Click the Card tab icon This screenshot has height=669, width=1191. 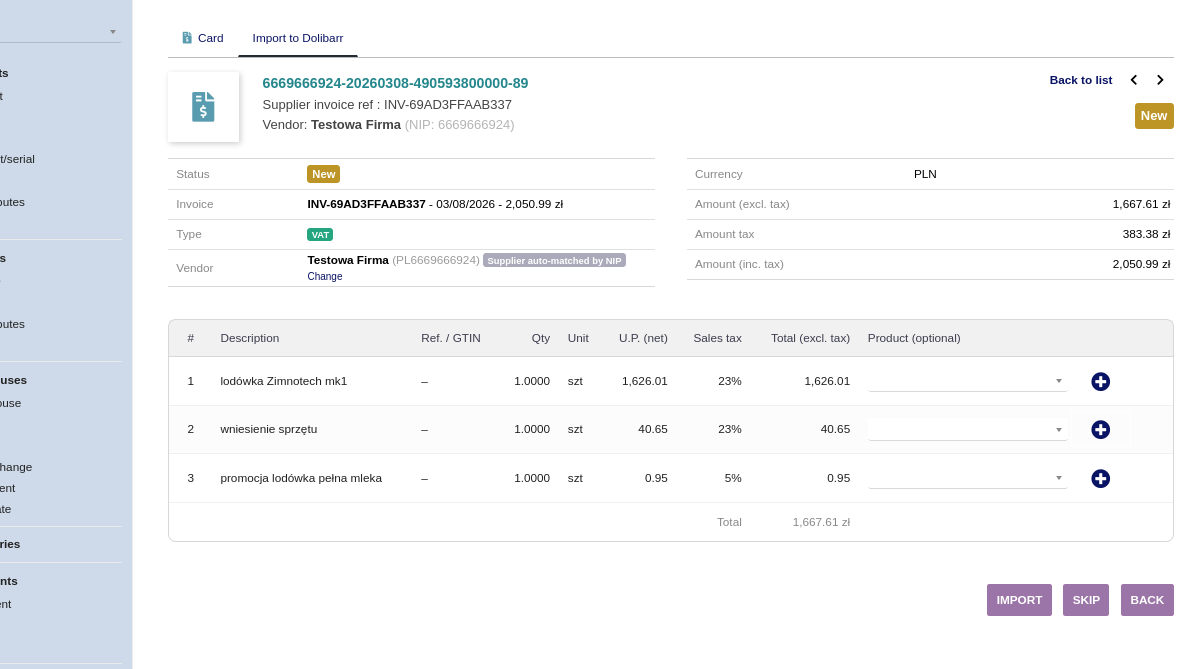click(x=187, y=38)
